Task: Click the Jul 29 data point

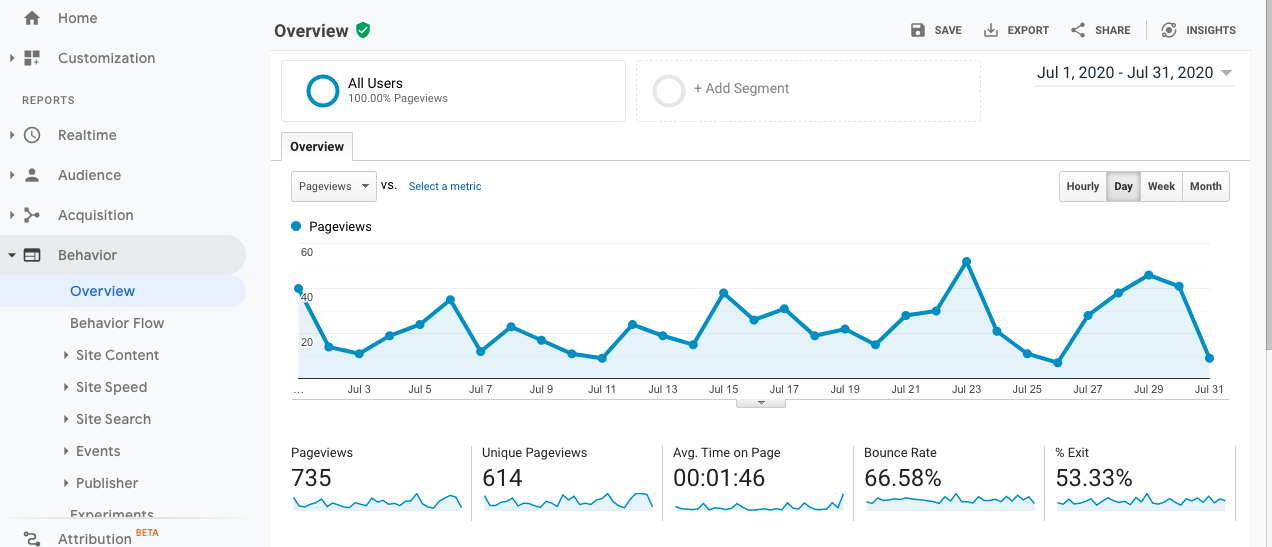Action: pyautogui.click(x=1148, y=274)
